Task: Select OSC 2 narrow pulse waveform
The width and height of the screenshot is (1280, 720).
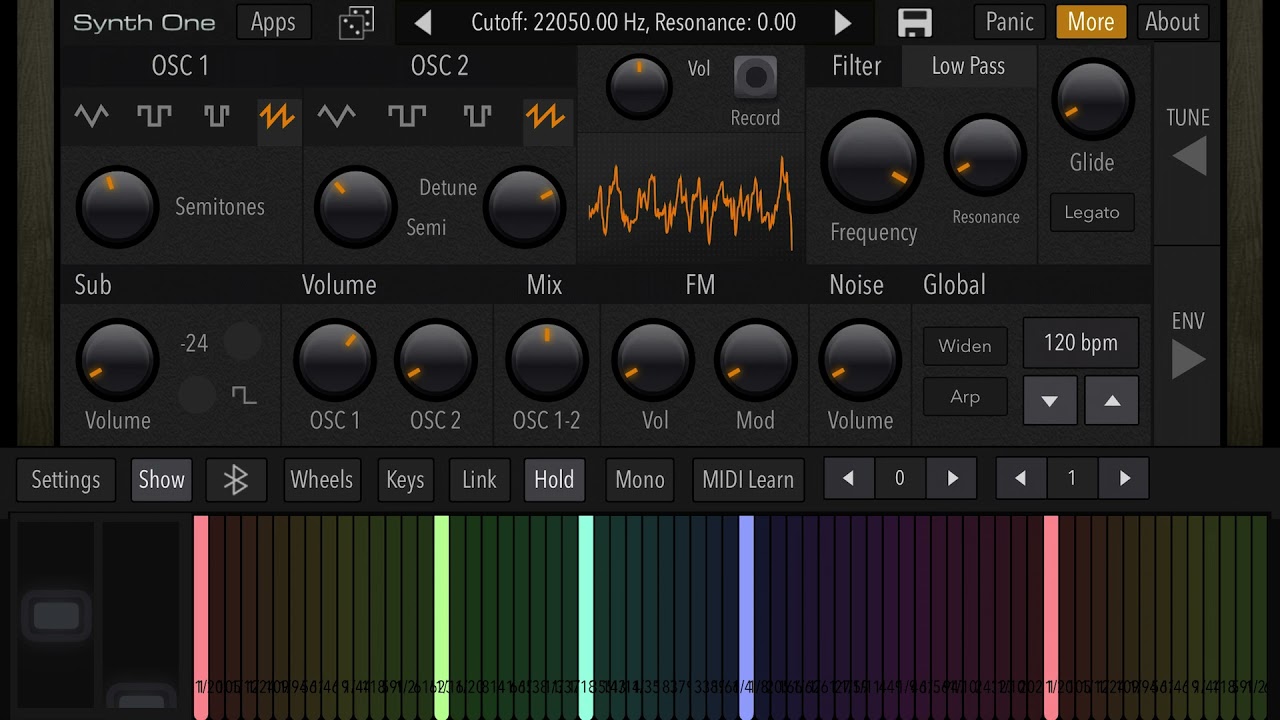Action: pyautogui.click(x=477, y=117)
